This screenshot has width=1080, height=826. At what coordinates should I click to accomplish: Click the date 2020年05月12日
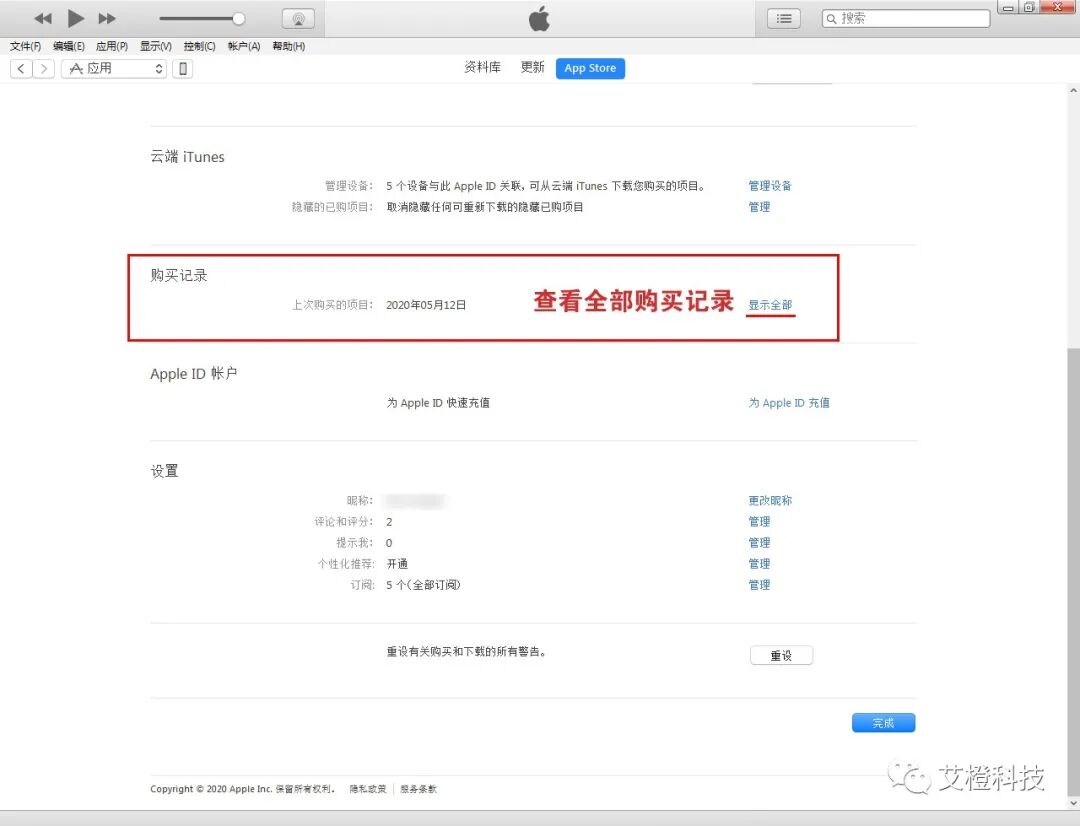pos(426,305)
